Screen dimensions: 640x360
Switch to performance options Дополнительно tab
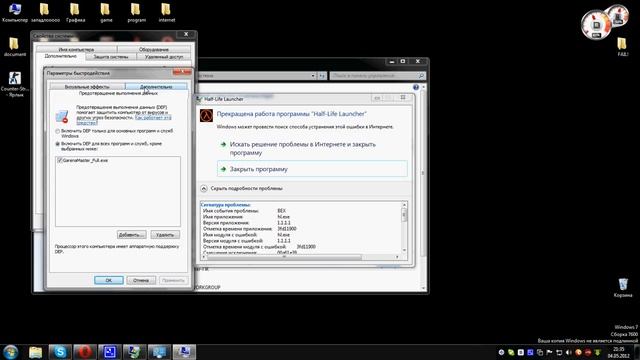[156, 87]
